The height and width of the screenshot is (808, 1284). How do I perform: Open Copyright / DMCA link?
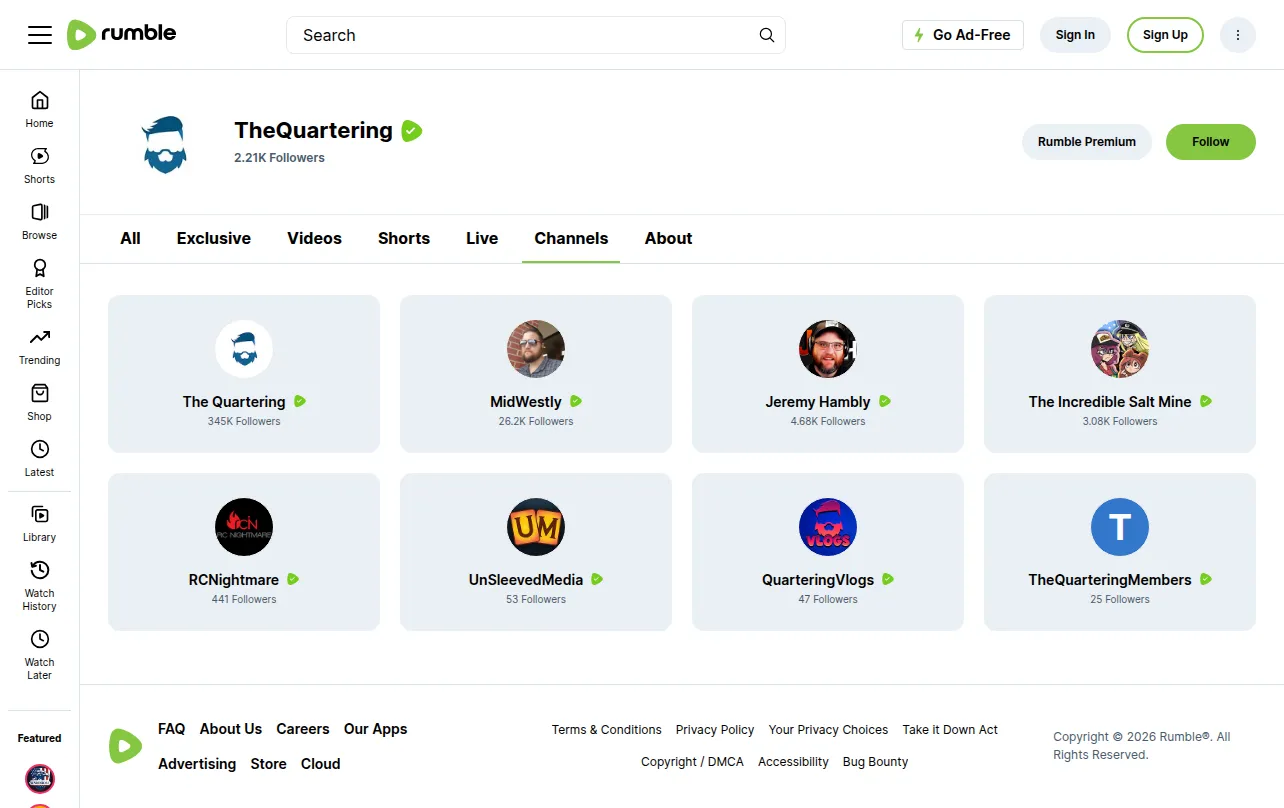coord(693,762)
